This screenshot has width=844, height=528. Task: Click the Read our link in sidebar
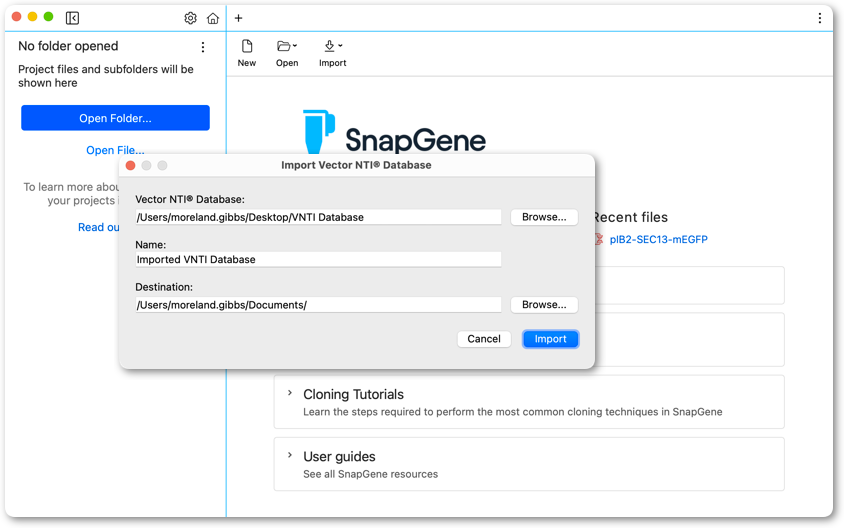pos(99,227)
